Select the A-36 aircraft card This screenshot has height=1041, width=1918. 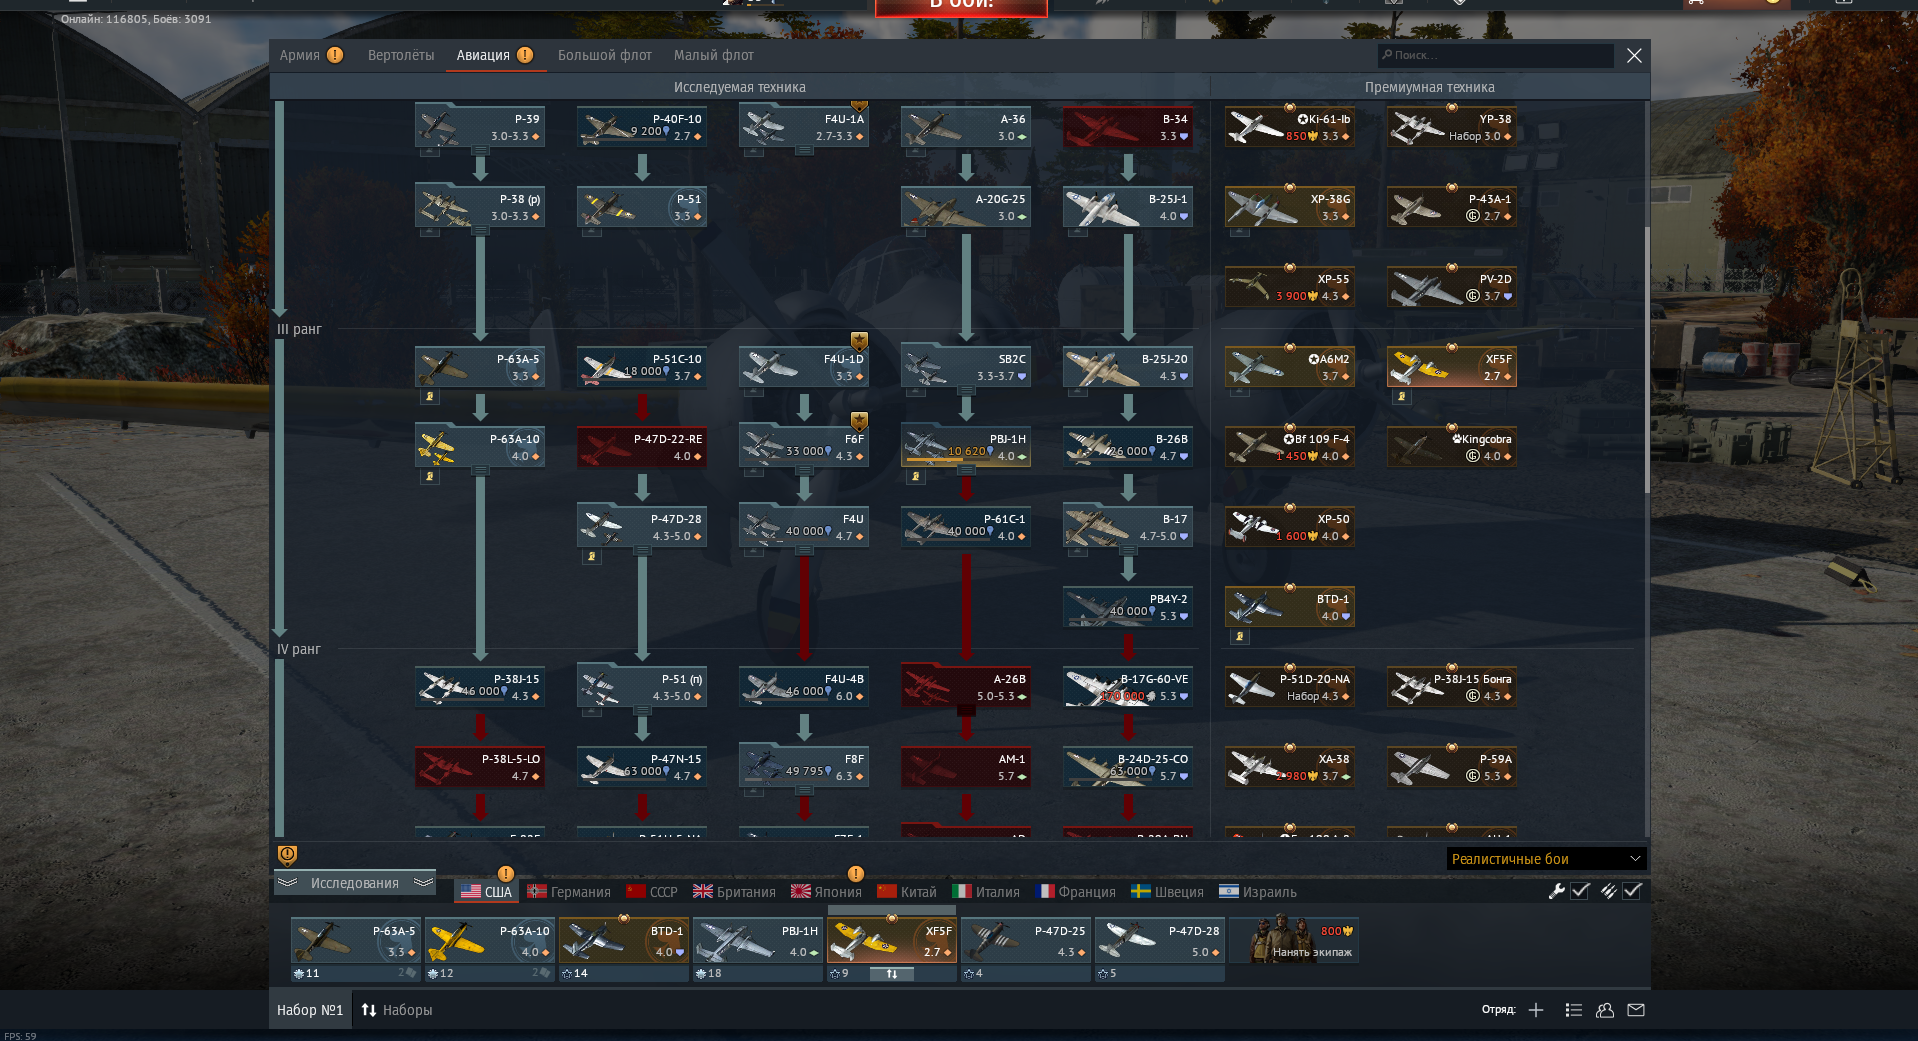[966, 127]
